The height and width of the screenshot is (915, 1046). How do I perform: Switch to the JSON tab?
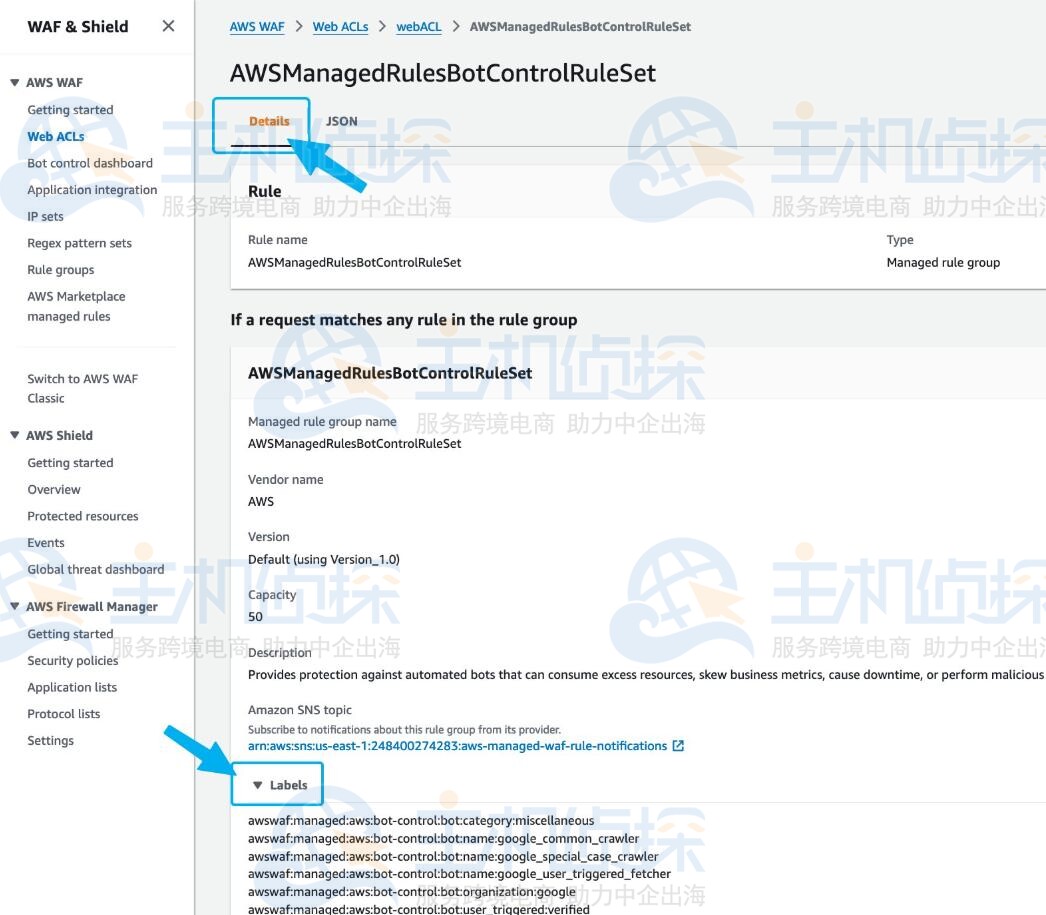340,121
